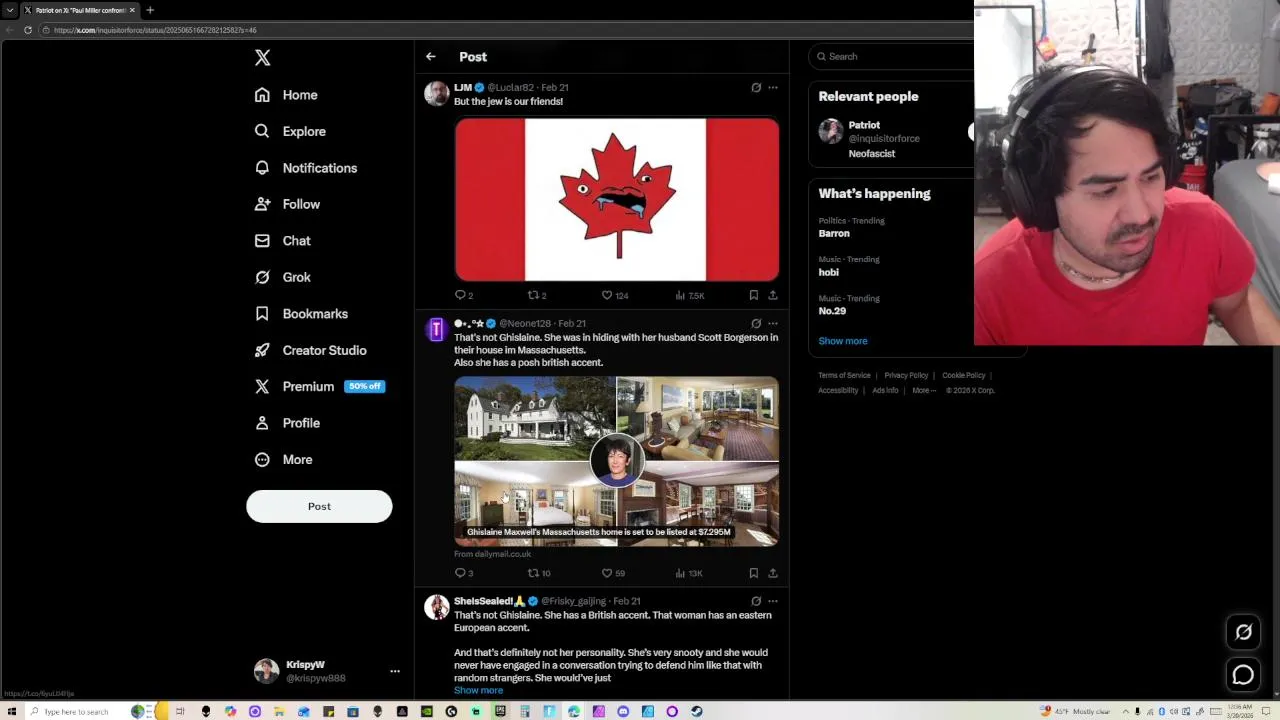Expand the More menu in sidebar
The height and width of the screenshot is (720, 1280).
(x=283, y=459)
